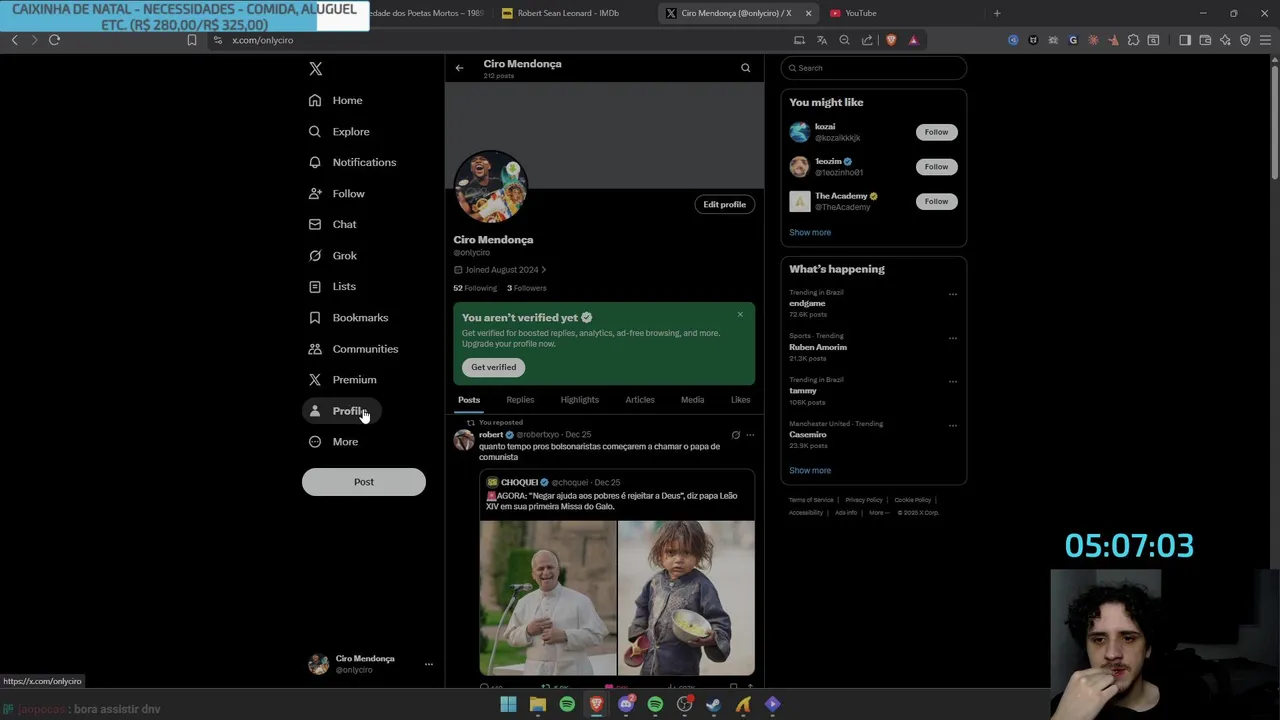The image size is (1280, 720).
Task: Click the bookmark icon in the address bar
Action: [192, 40]
